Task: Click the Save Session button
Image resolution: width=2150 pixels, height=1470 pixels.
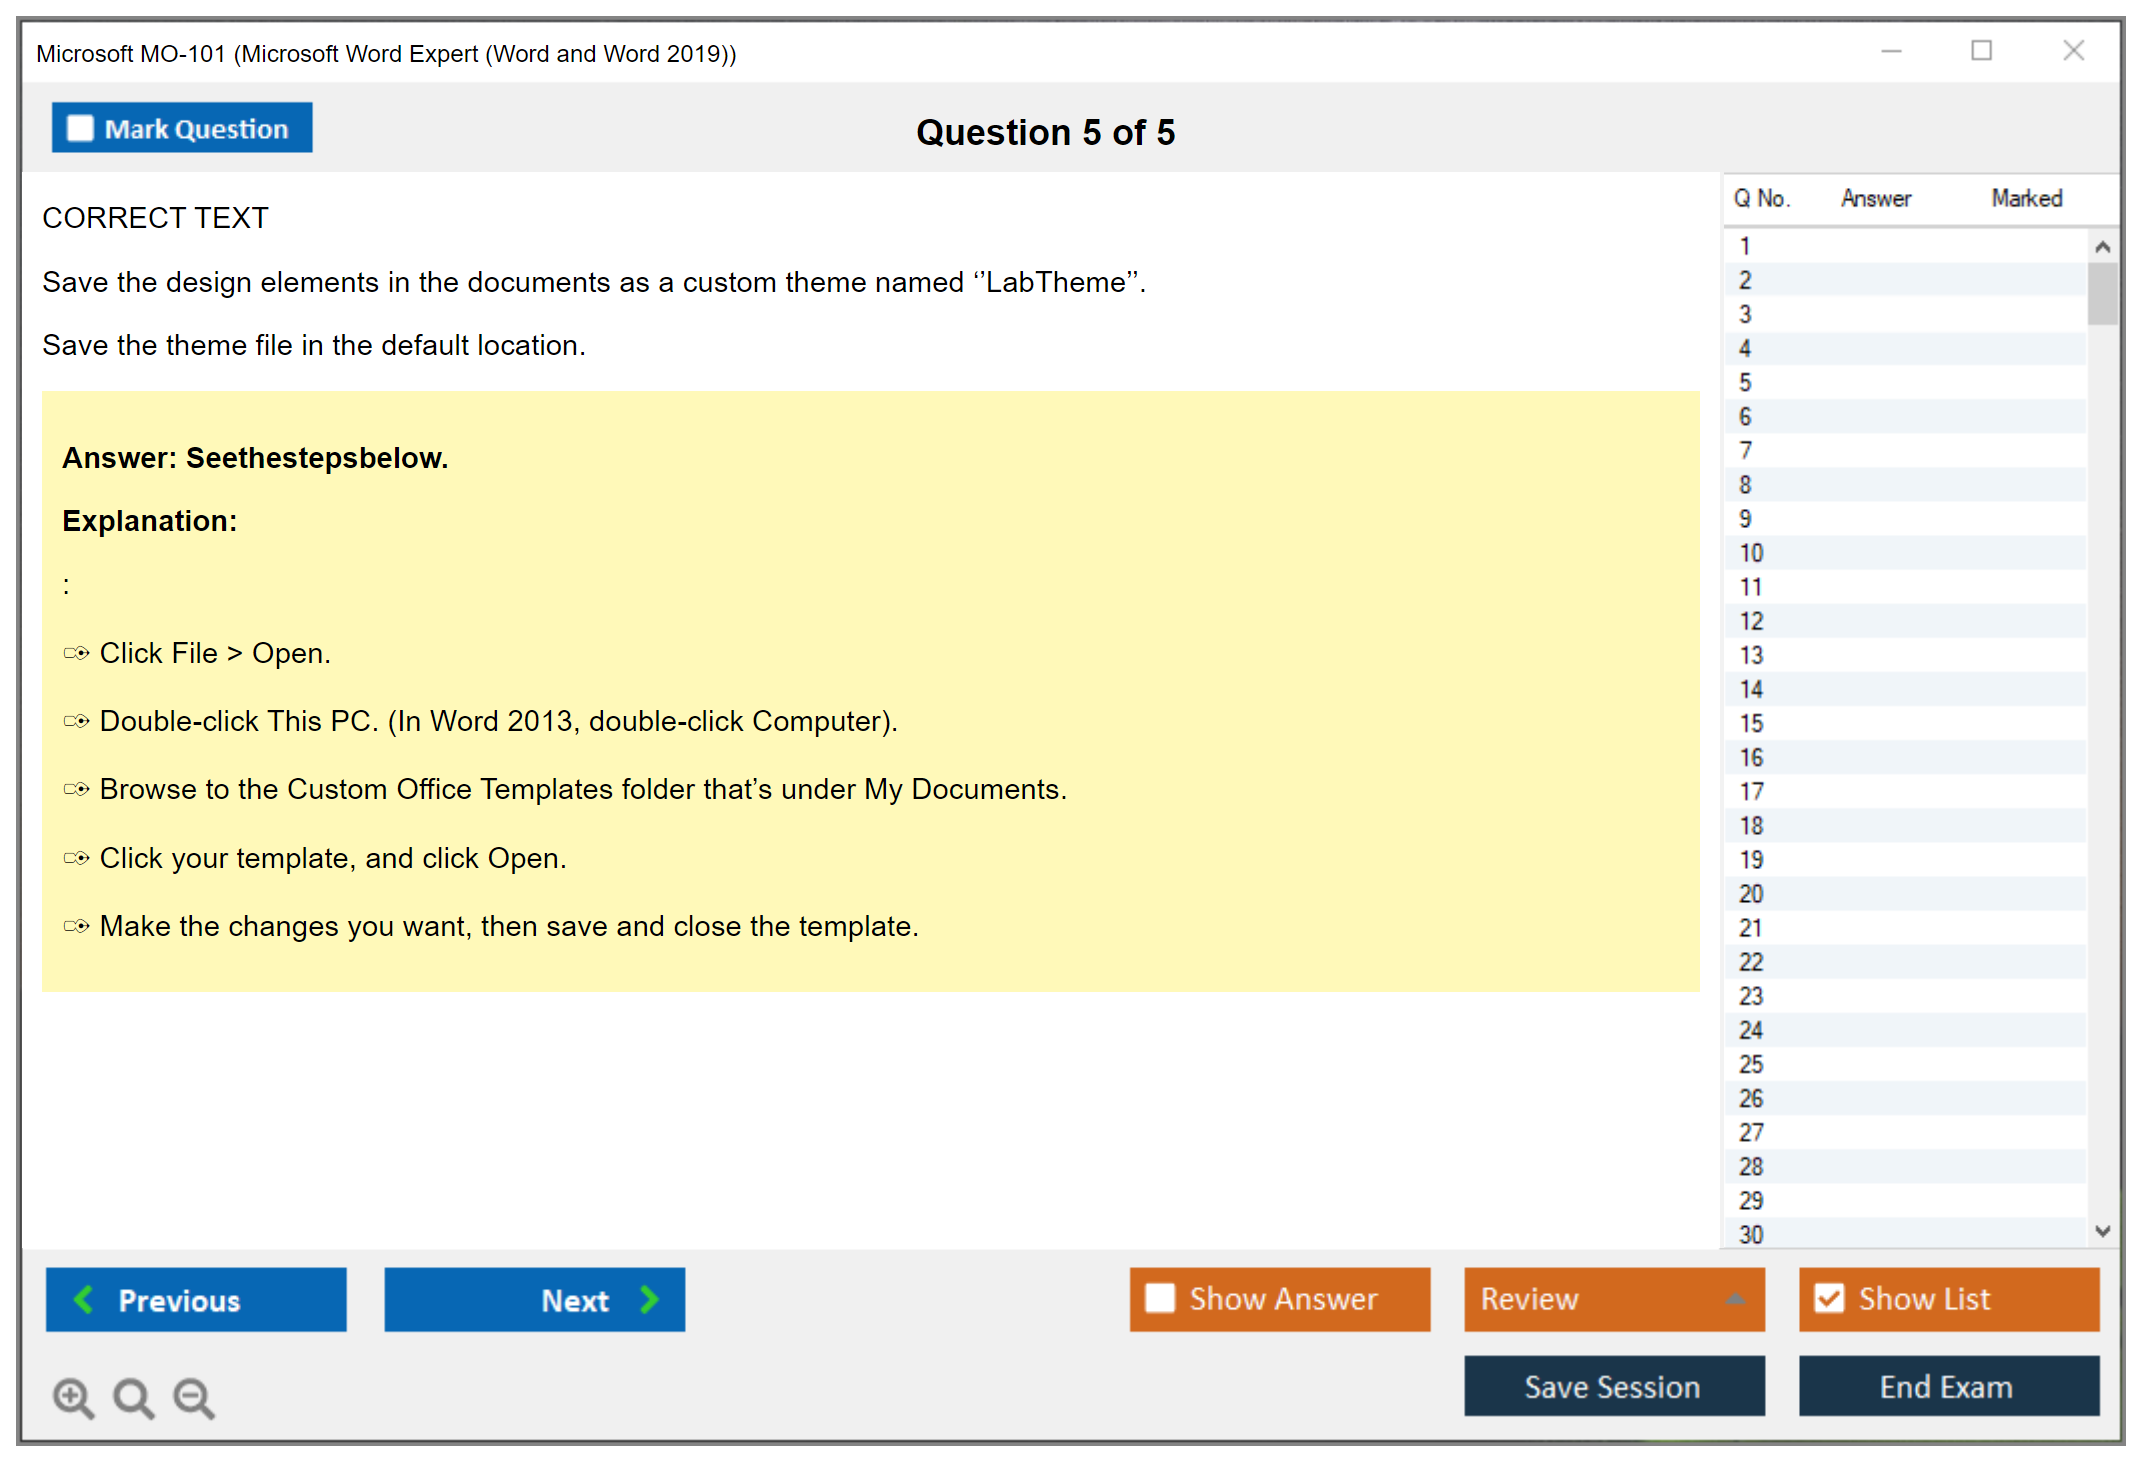Action: click(1613, 1386)
